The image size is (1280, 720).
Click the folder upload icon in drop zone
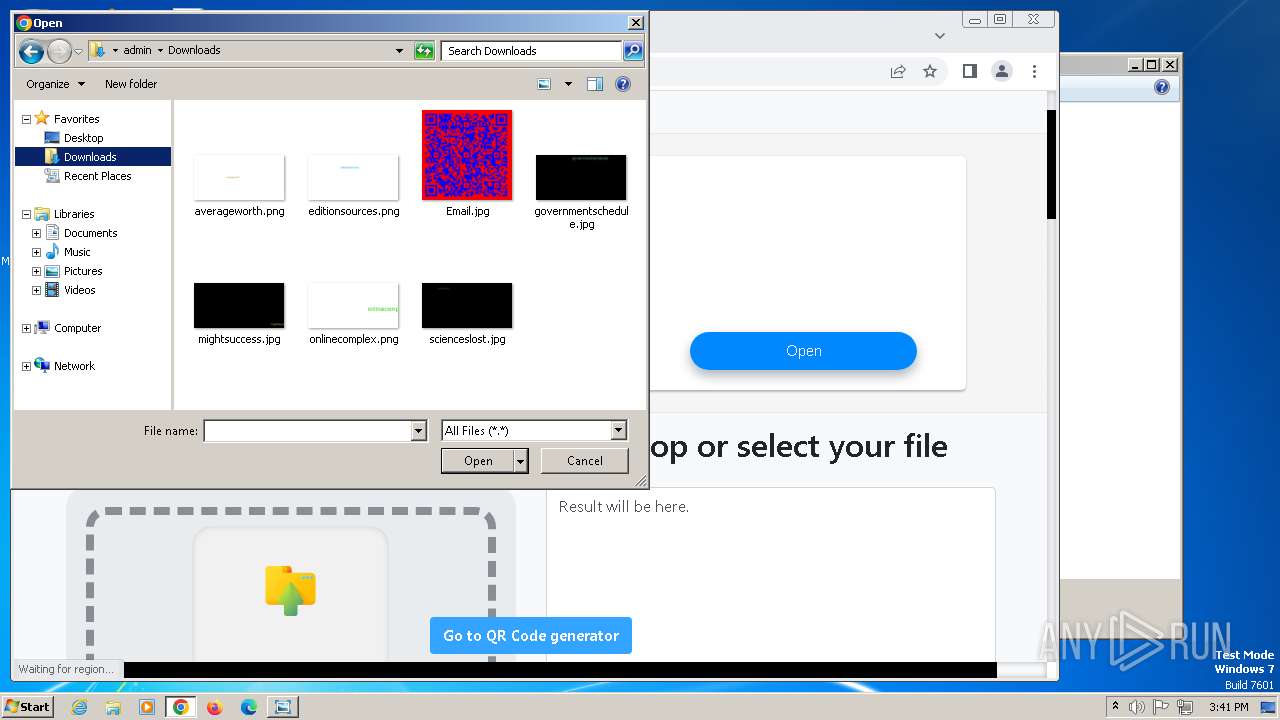click(x=290, y=589)
